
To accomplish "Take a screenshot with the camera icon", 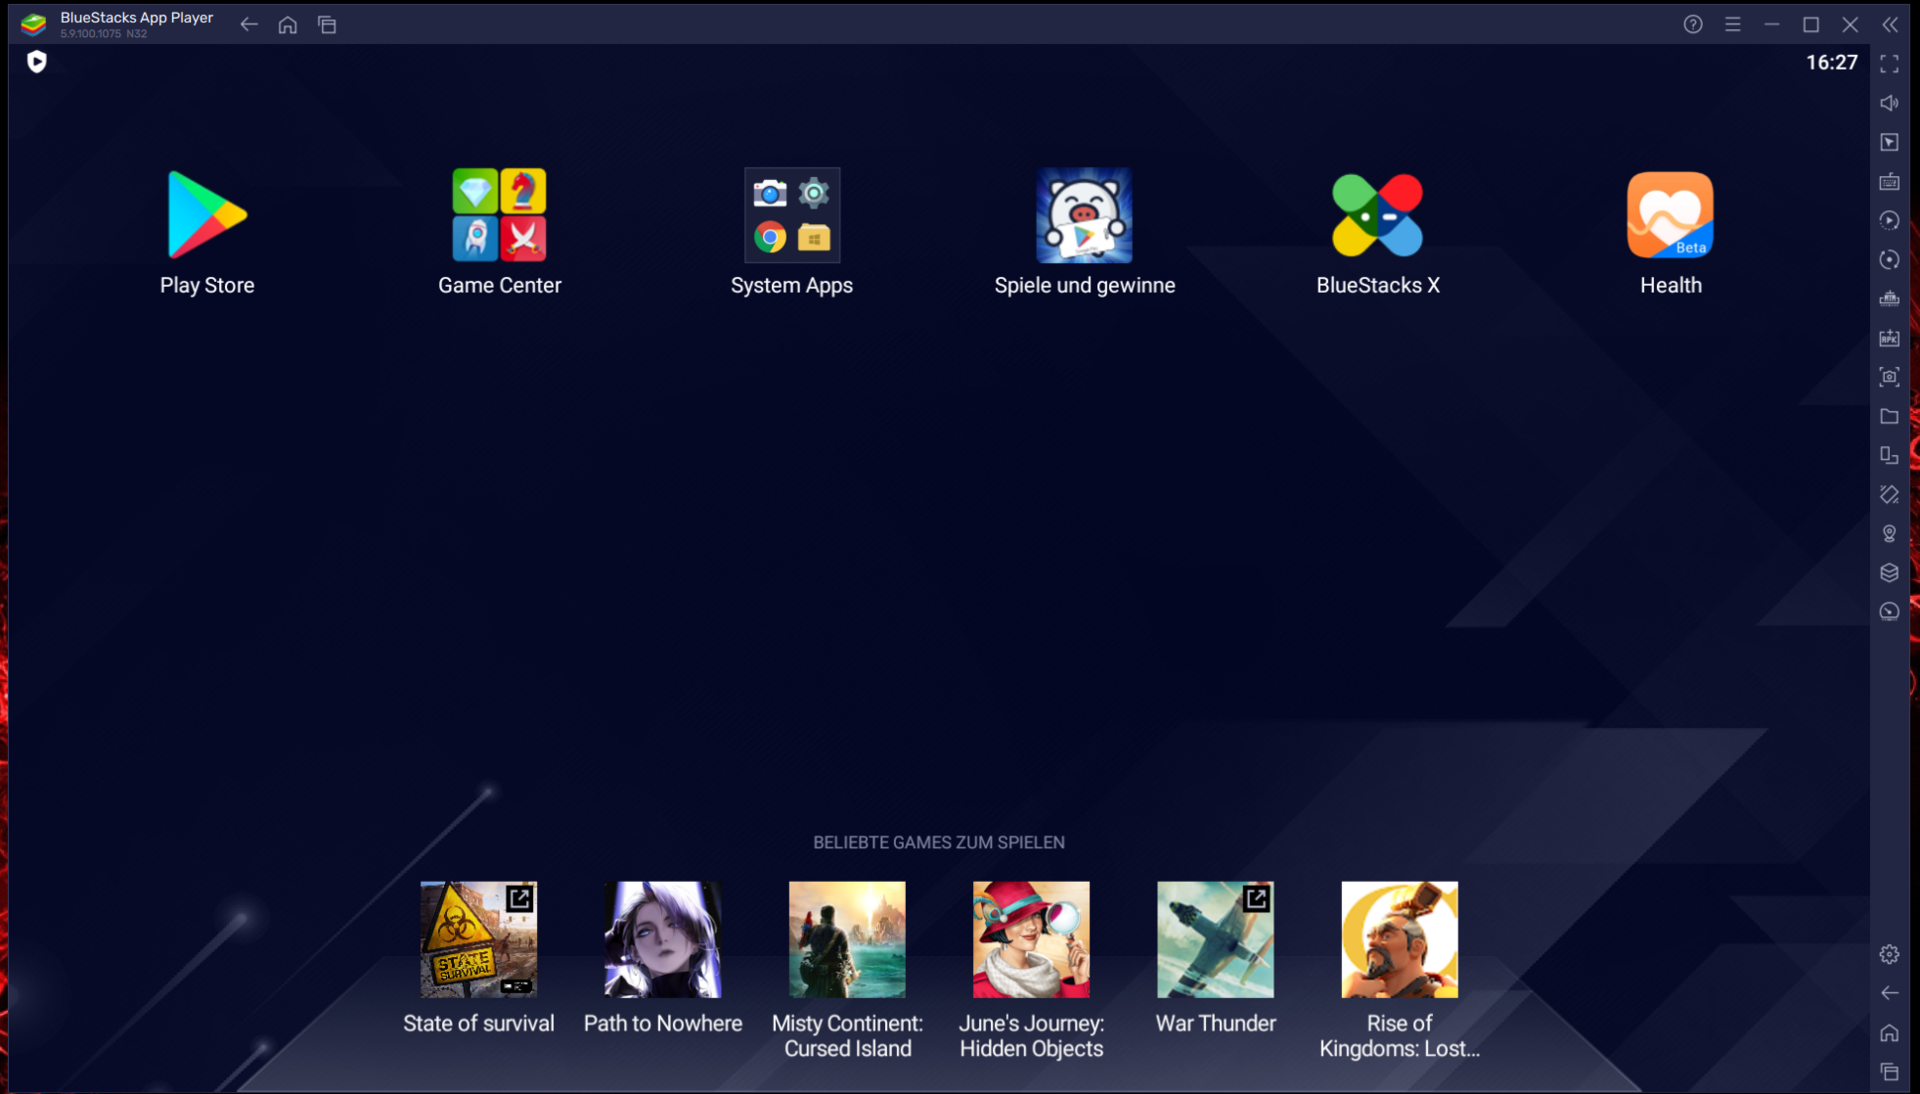I will [1889, 377].
